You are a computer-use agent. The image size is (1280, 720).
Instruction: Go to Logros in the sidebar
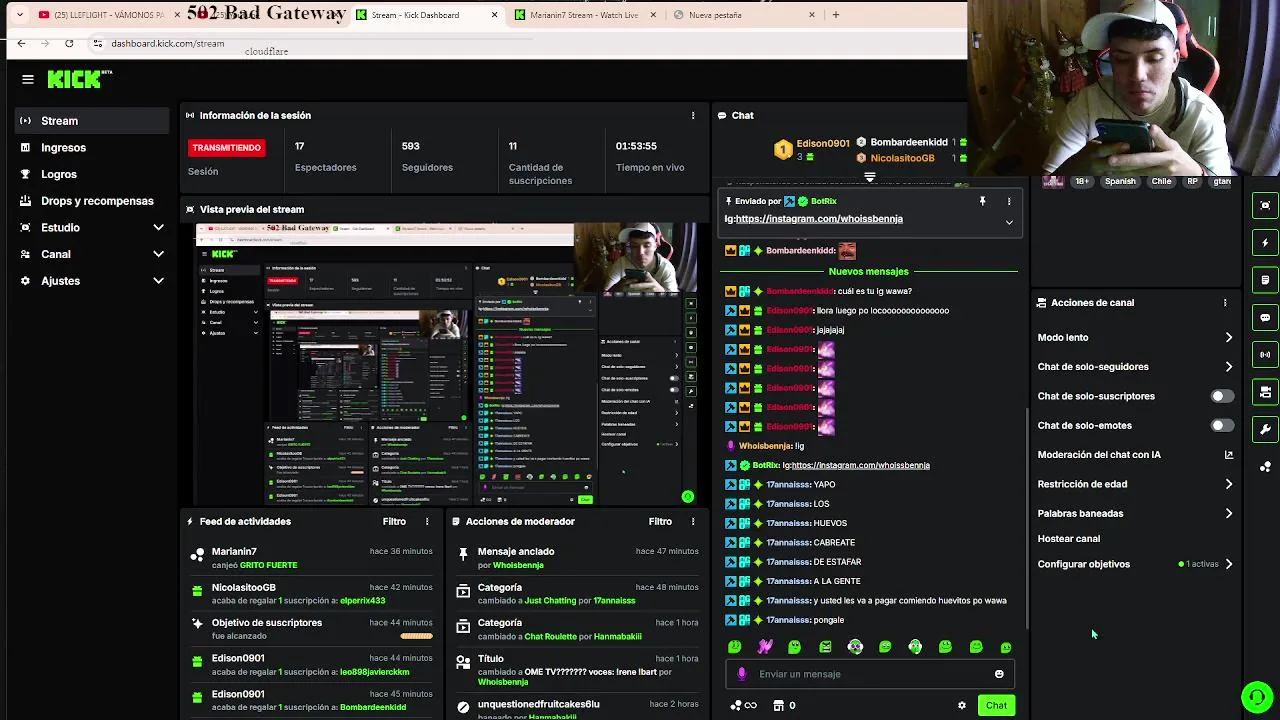click(x=92, y=174)
